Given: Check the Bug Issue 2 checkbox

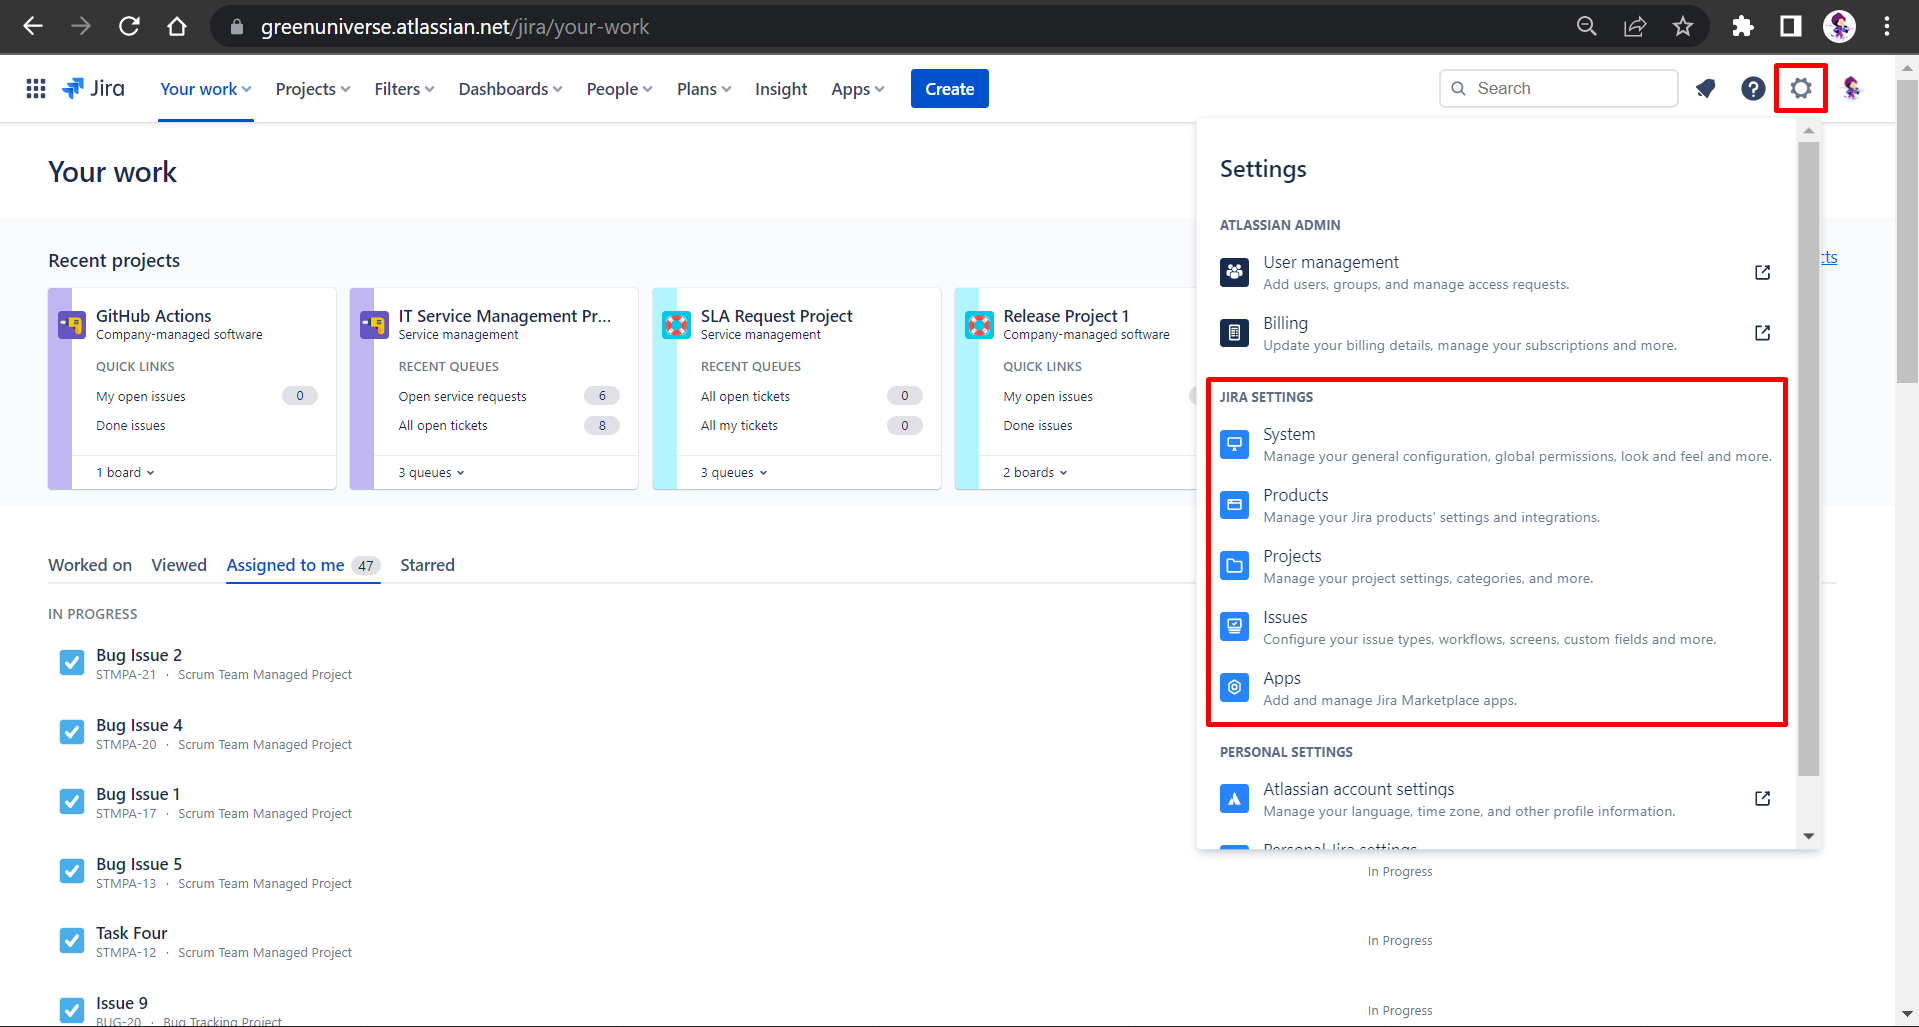Looking at the screenshot, I should point(71,662).
